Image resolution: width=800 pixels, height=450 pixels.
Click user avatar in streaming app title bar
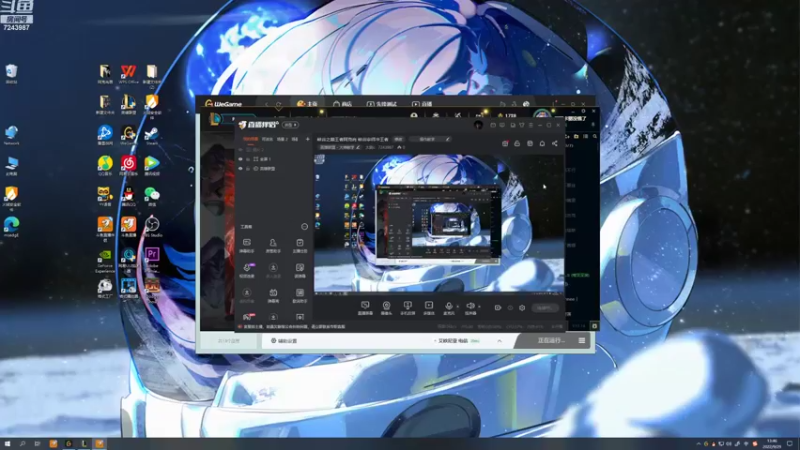pyautogui.click(x=478, y=124)
